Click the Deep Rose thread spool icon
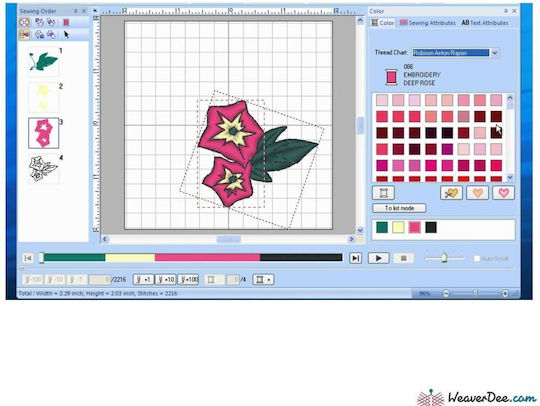540x406 pixels. (391, 77)
